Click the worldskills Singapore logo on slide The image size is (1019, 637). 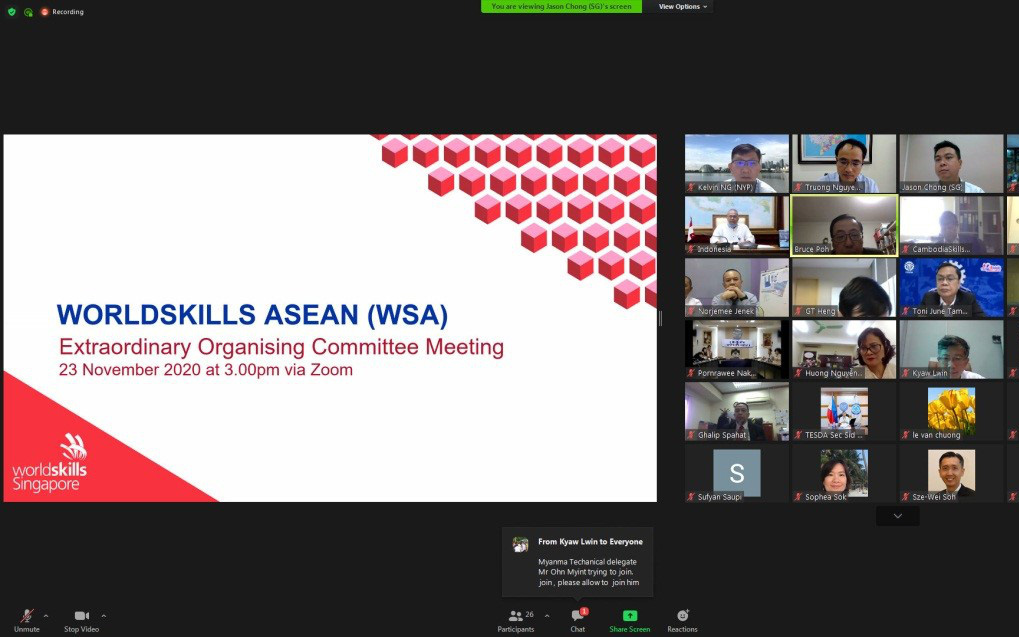click(x=49, y=463)
